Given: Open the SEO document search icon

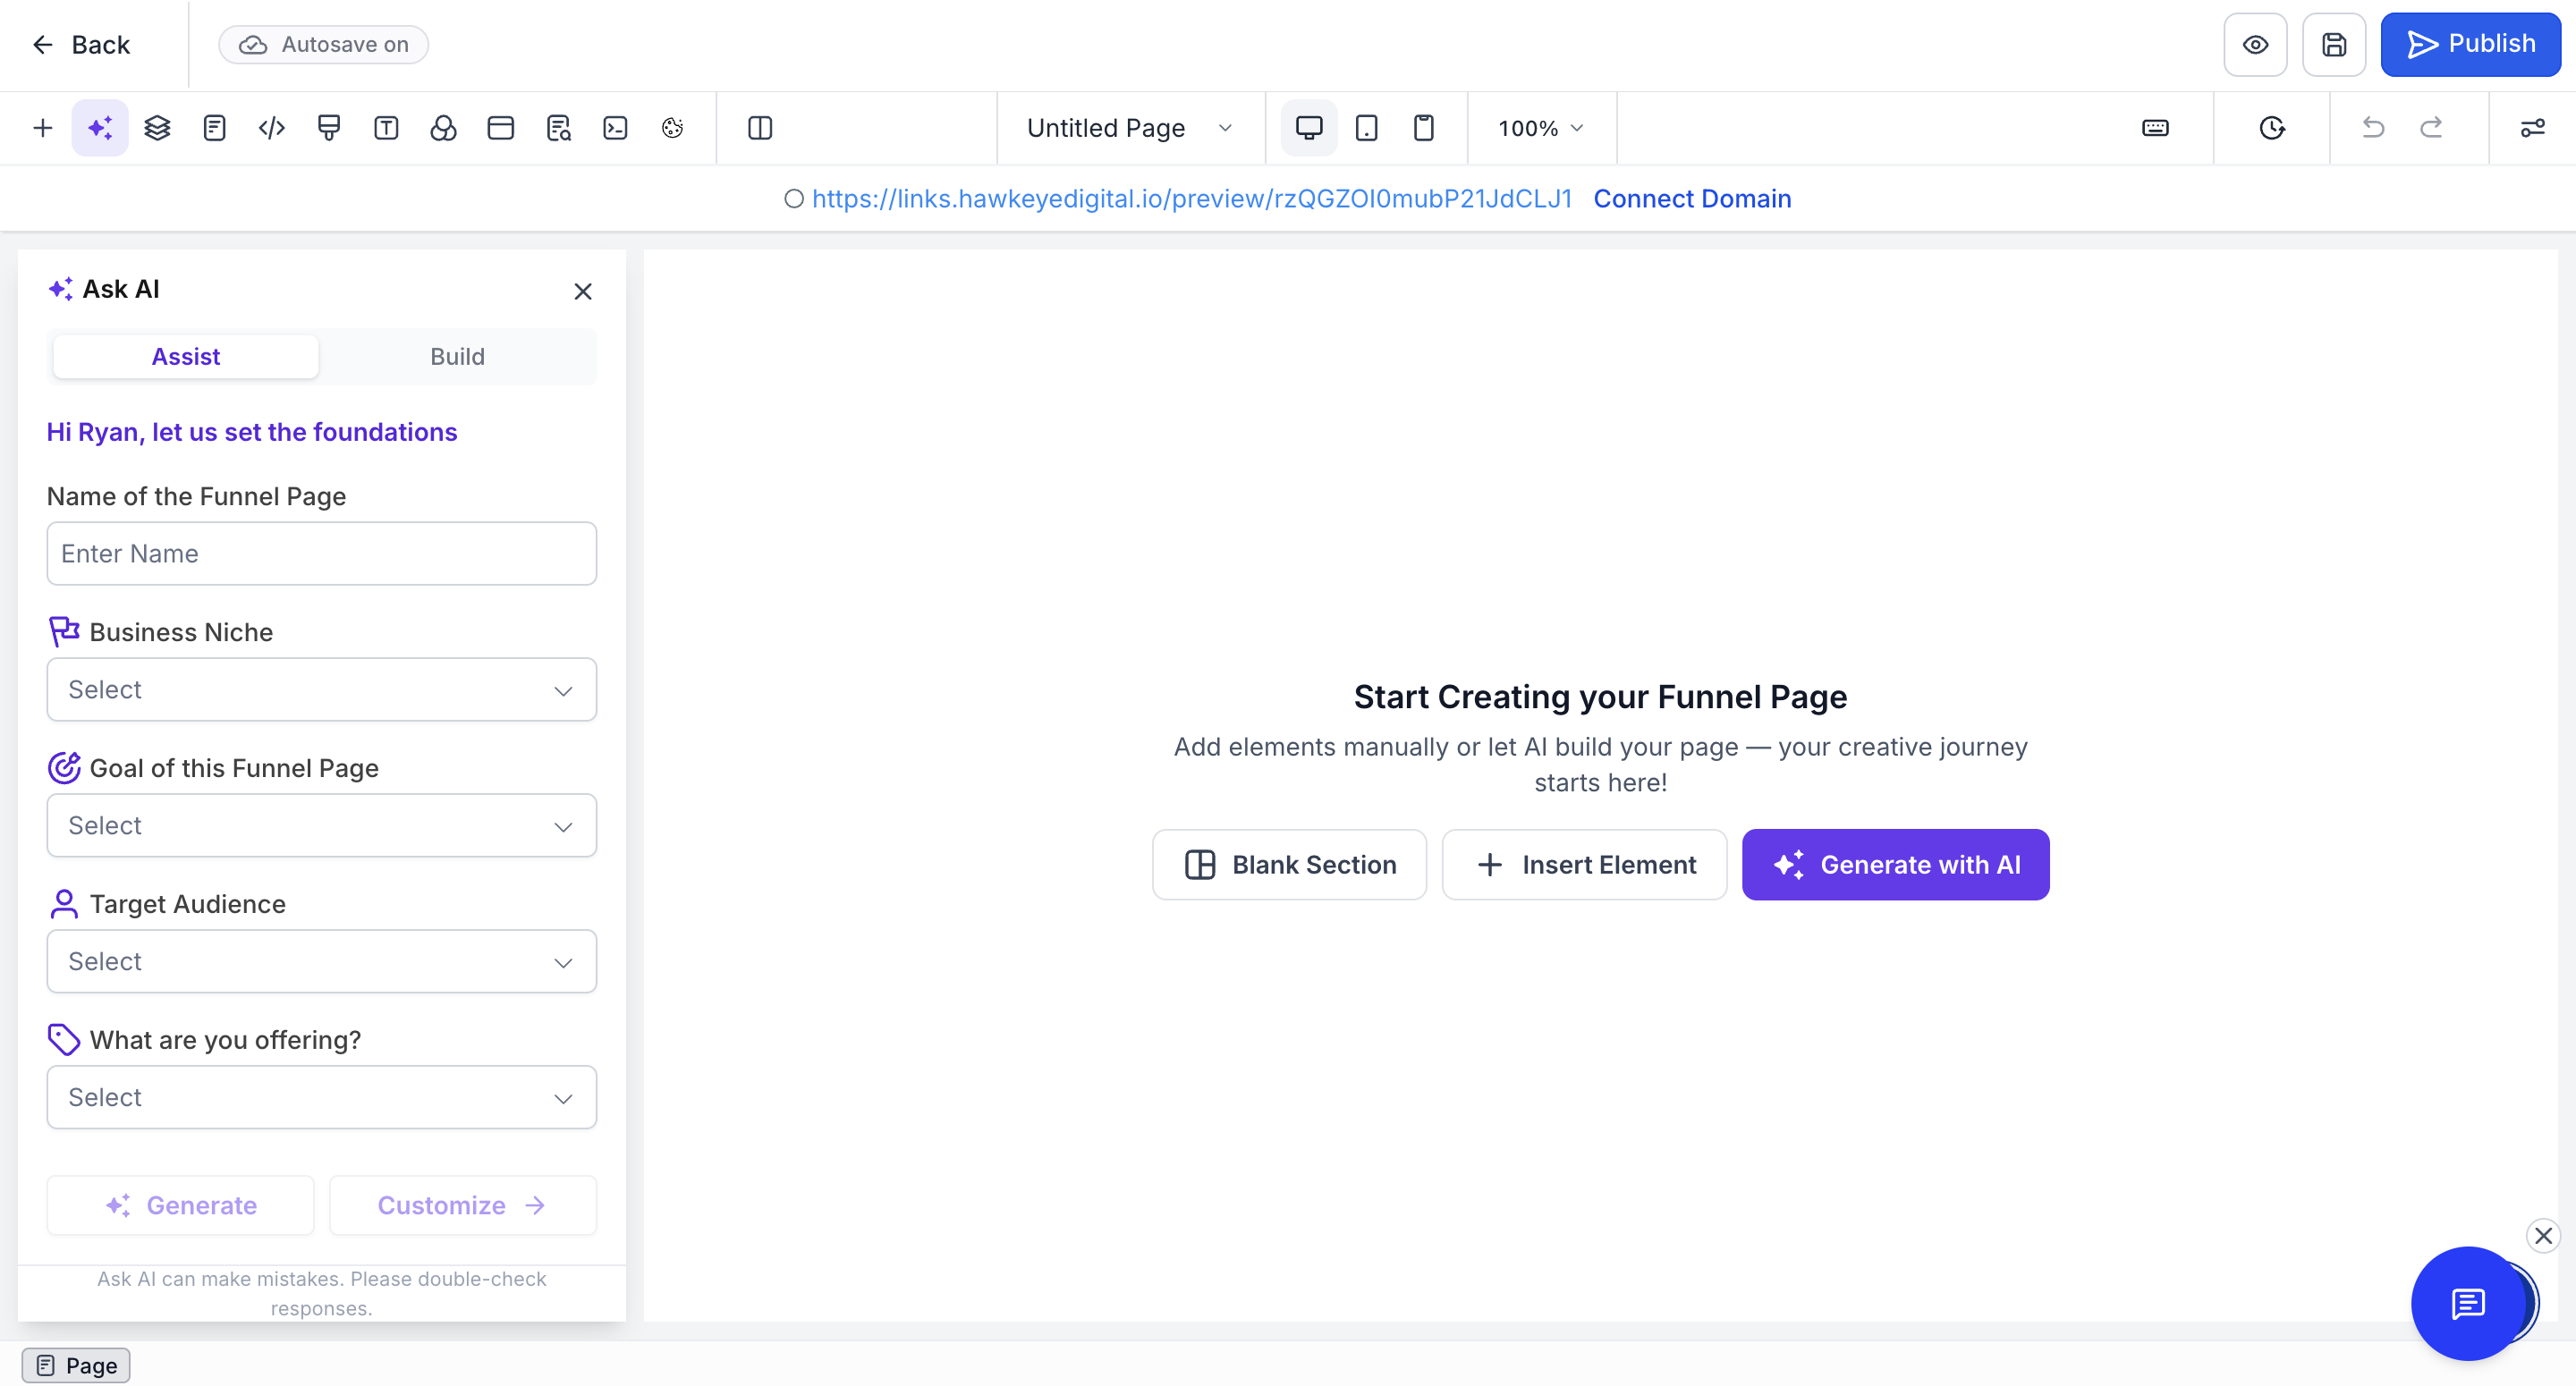Looking at the screenshot, I should coord(558,128).
